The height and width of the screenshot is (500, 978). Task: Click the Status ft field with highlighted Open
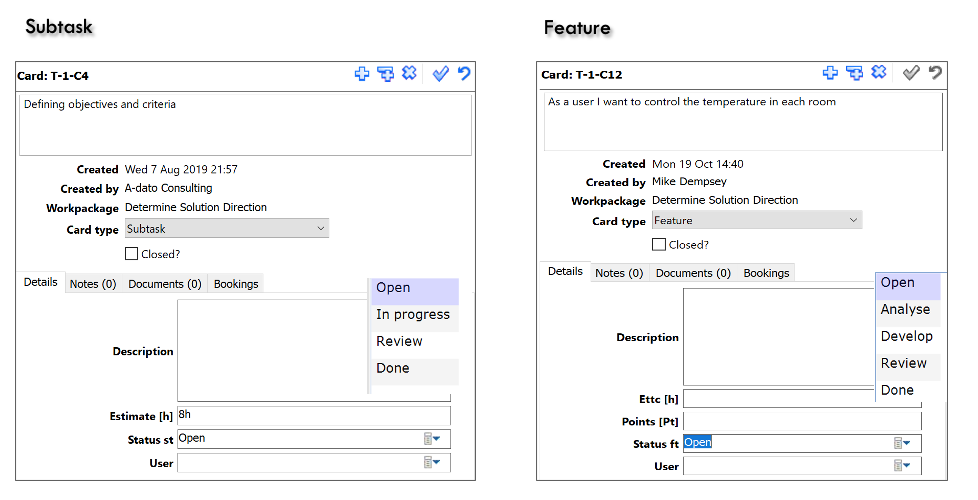pyautogui.click(x=802, y=443)
